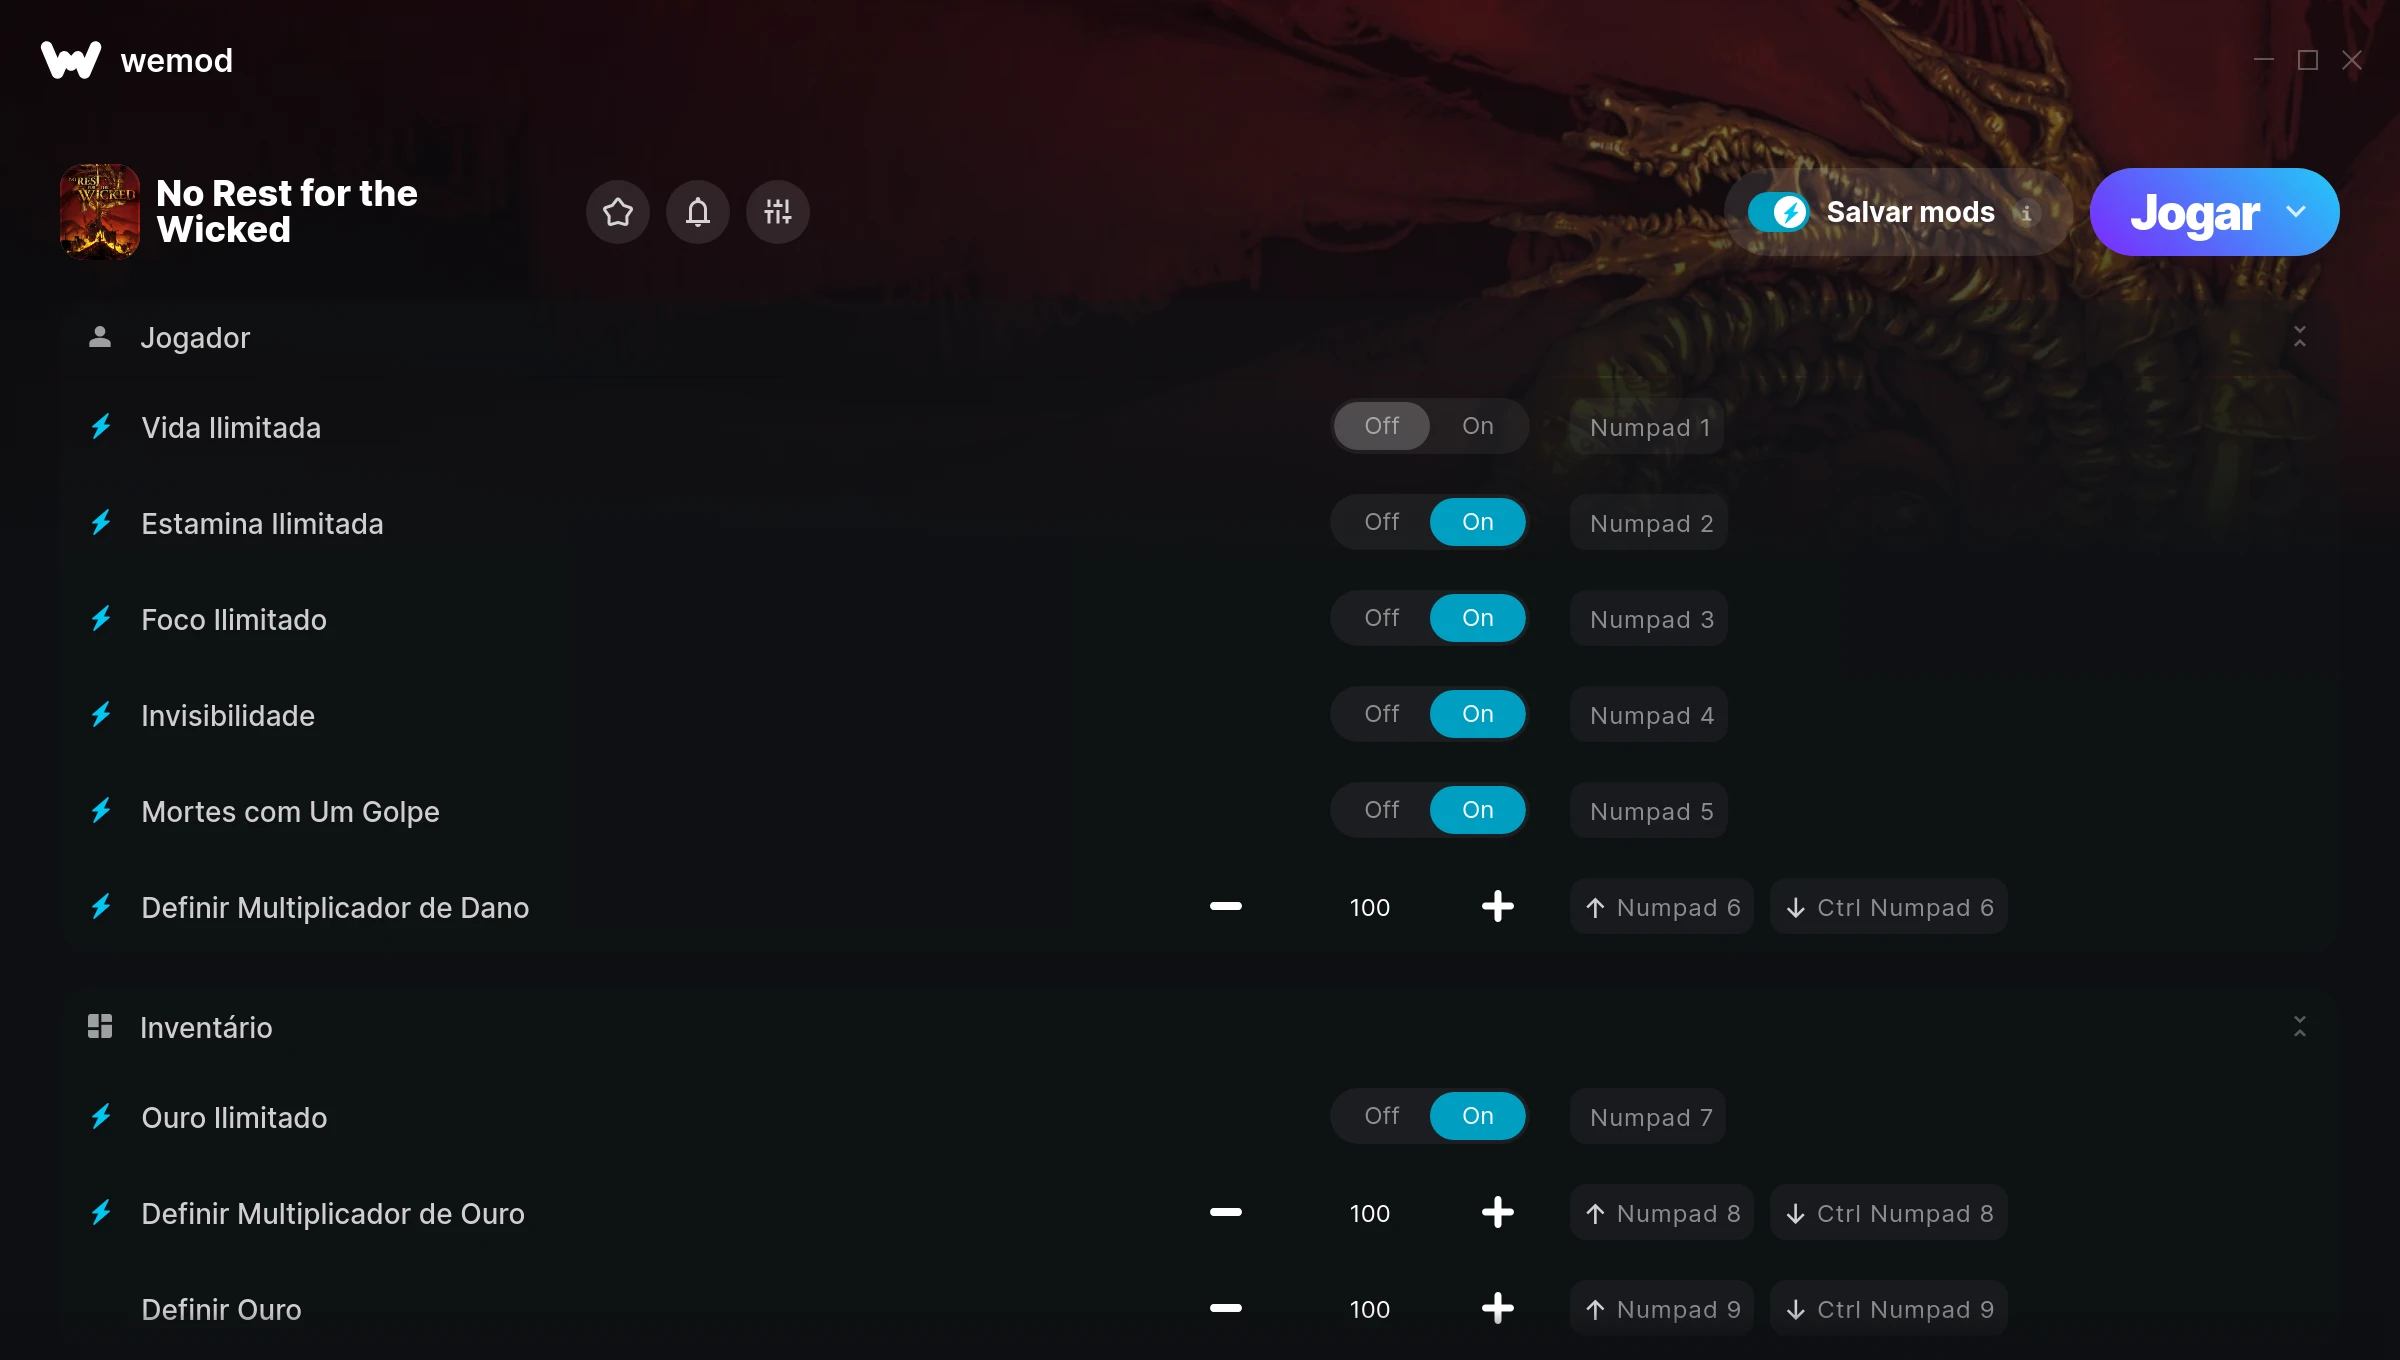
Task: Collapse the Jogador section
Action: (x=2300, y=337)
